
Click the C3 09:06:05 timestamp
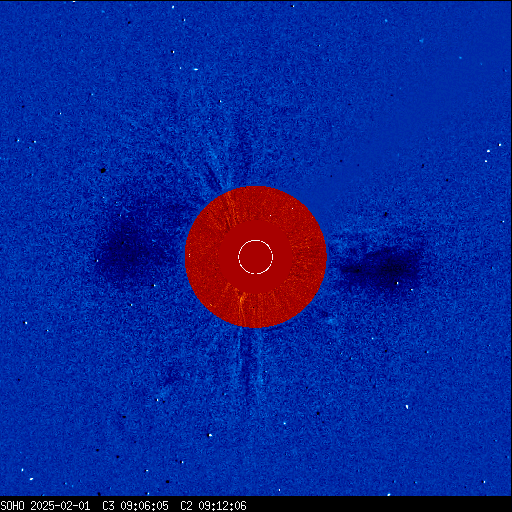[135, 506]
